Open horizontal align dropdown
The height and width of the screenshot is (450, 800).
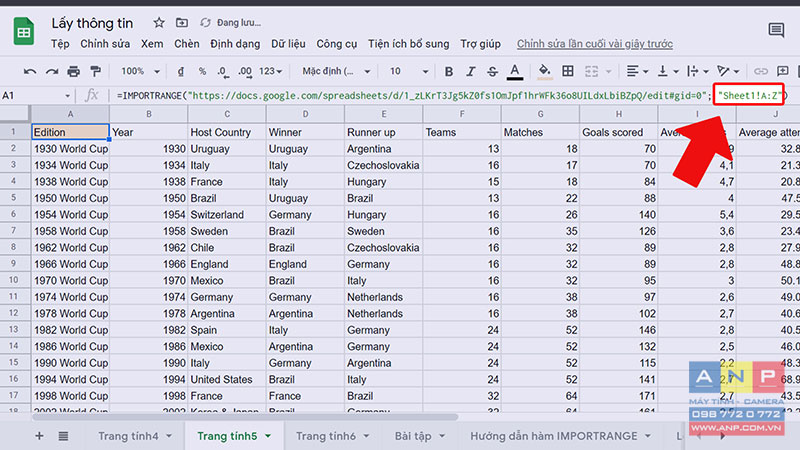tap(637, 71)
